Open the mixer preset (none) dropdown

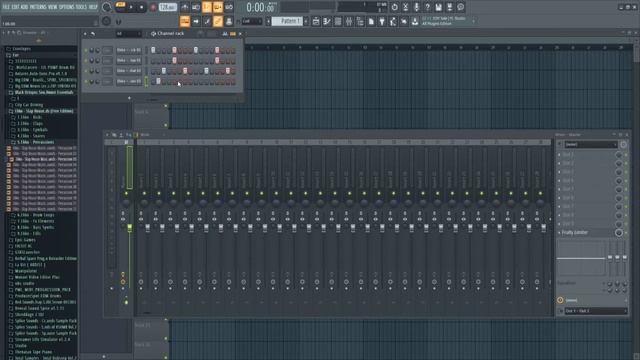point(591,144)
